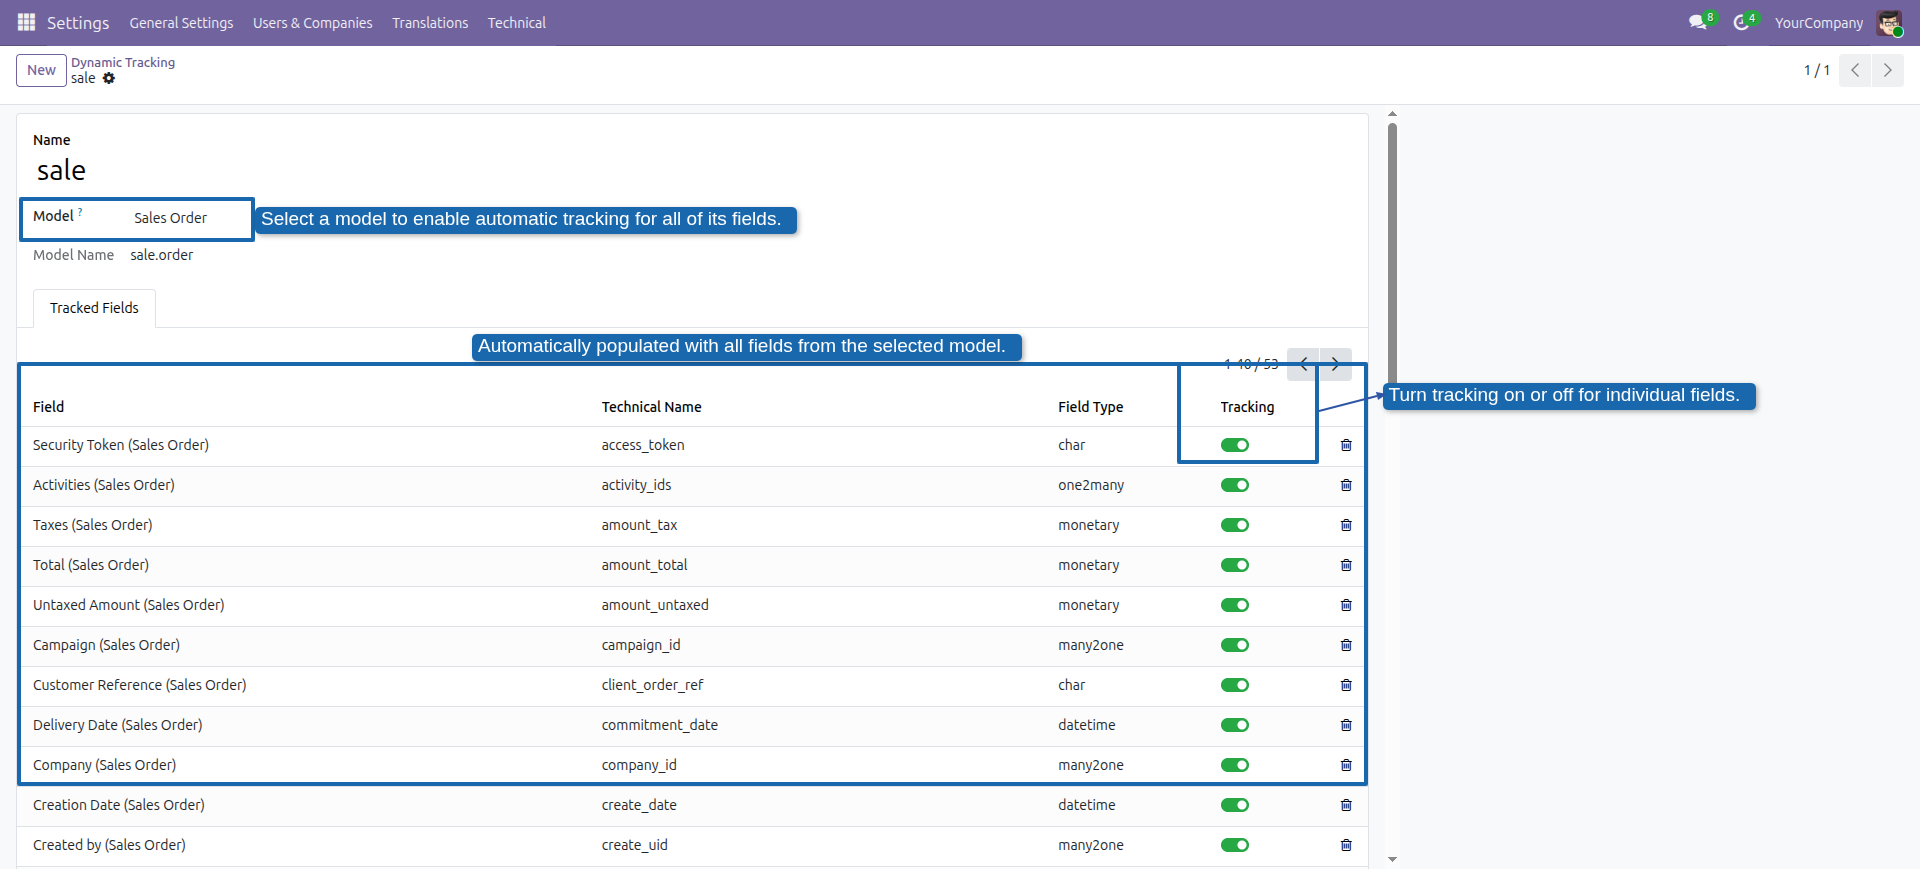Click the sale.order model name value
Image resolution: width=1920 pixels, height=869 pixels.
coord(162,255)
